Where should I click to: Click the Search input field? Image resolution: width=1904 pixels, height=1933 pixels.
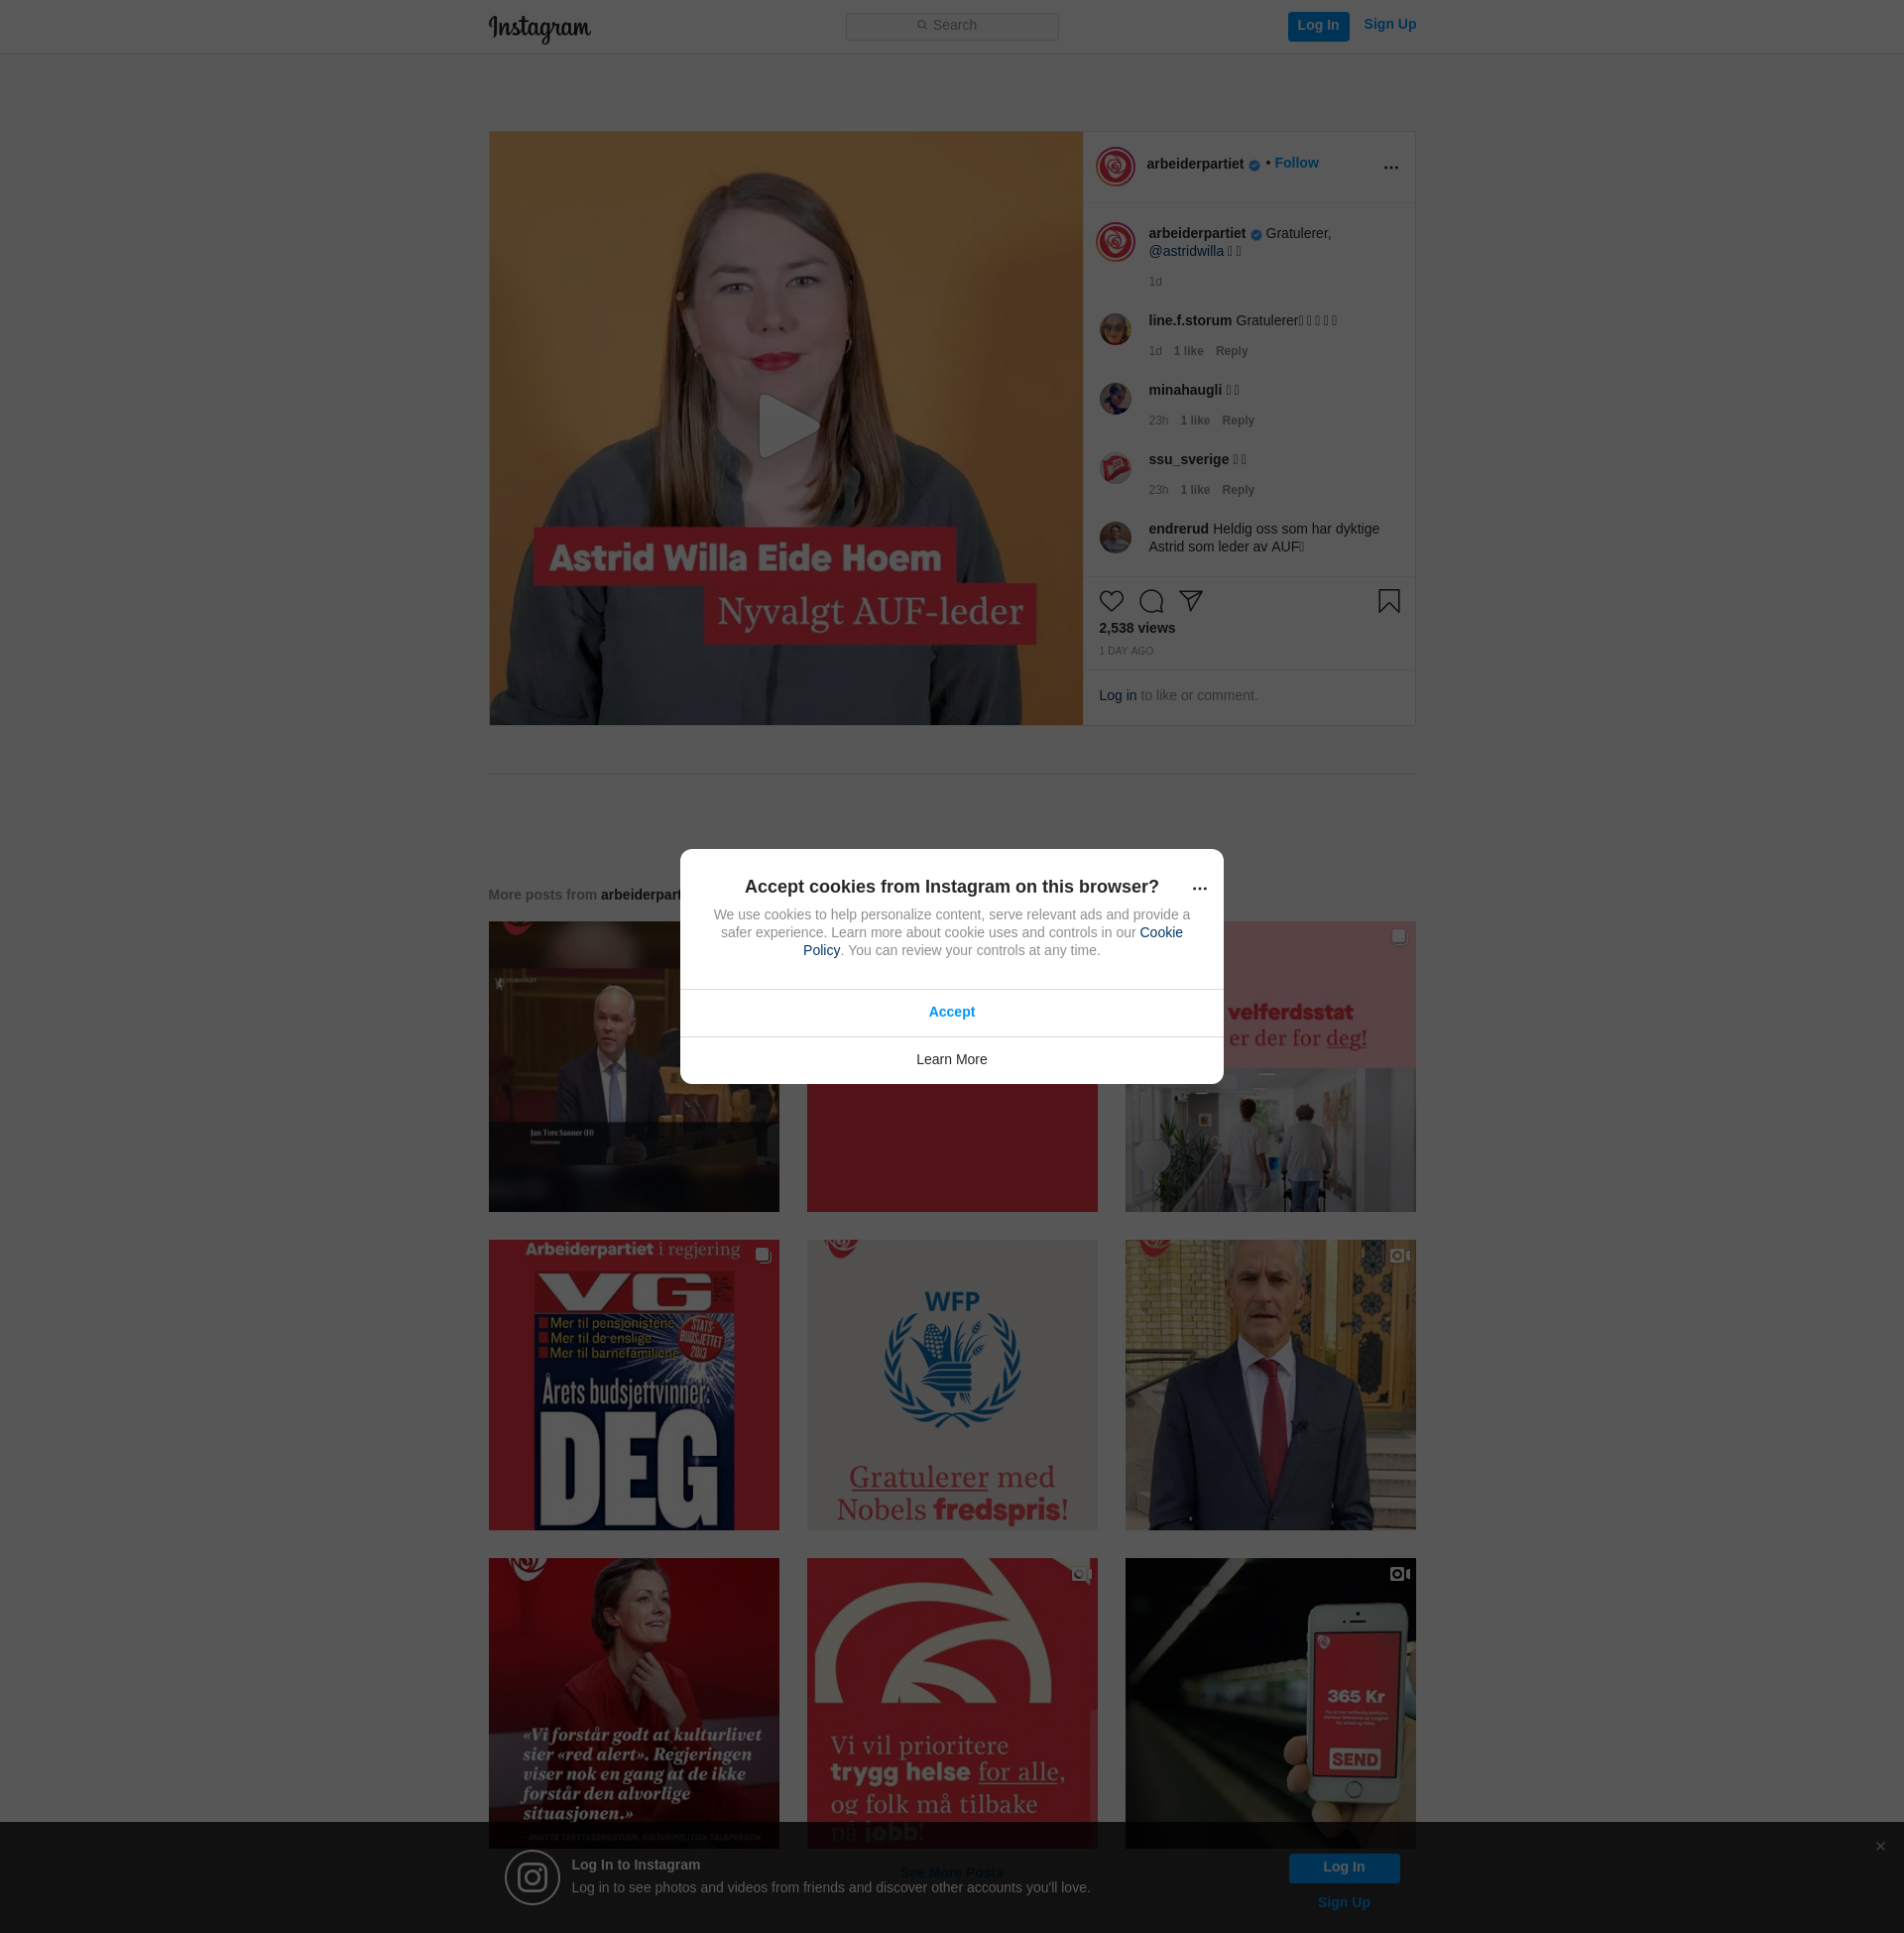pos(952,26)
